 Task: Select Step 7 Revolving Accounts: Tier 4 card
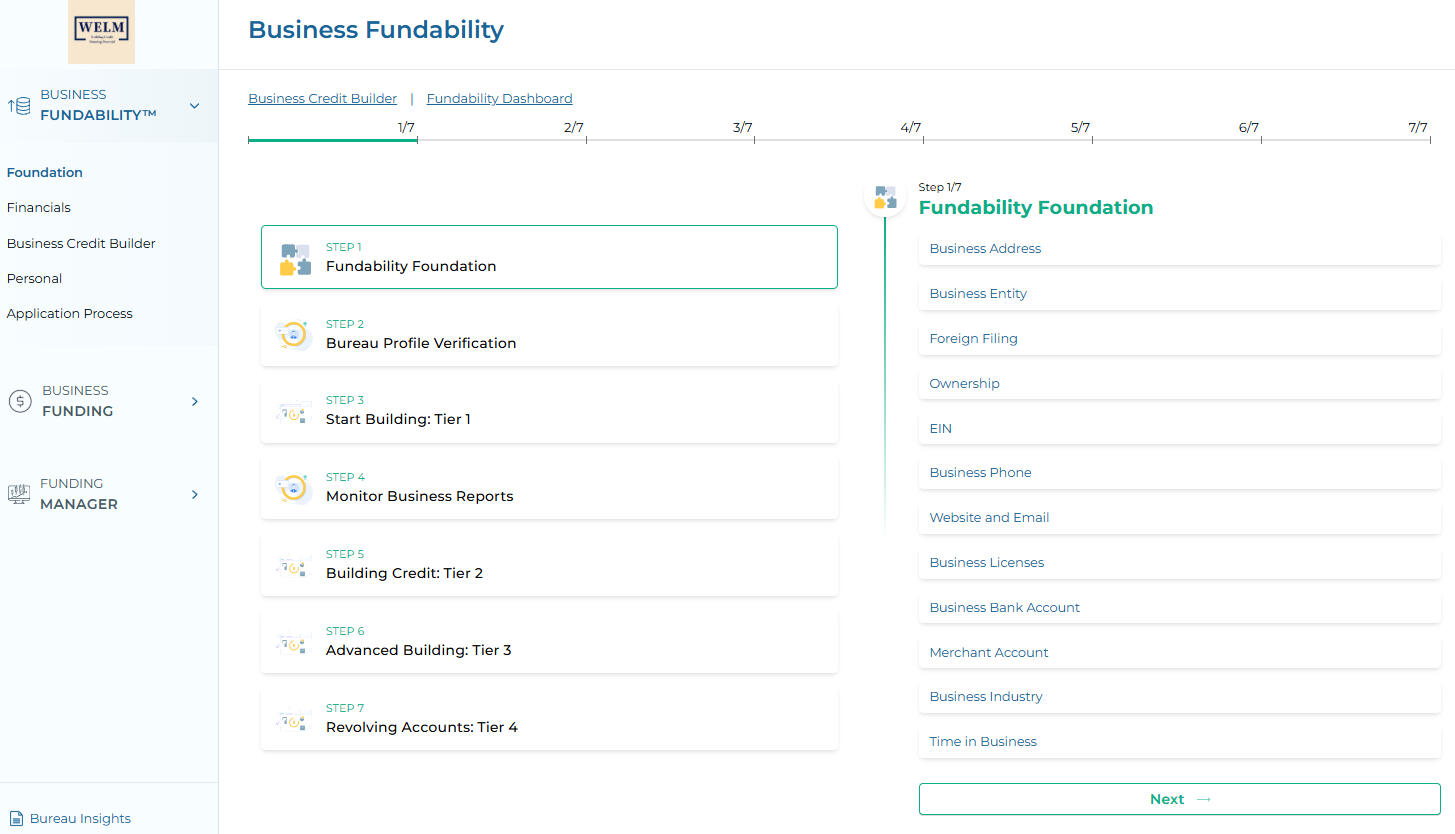pos(549,719)
